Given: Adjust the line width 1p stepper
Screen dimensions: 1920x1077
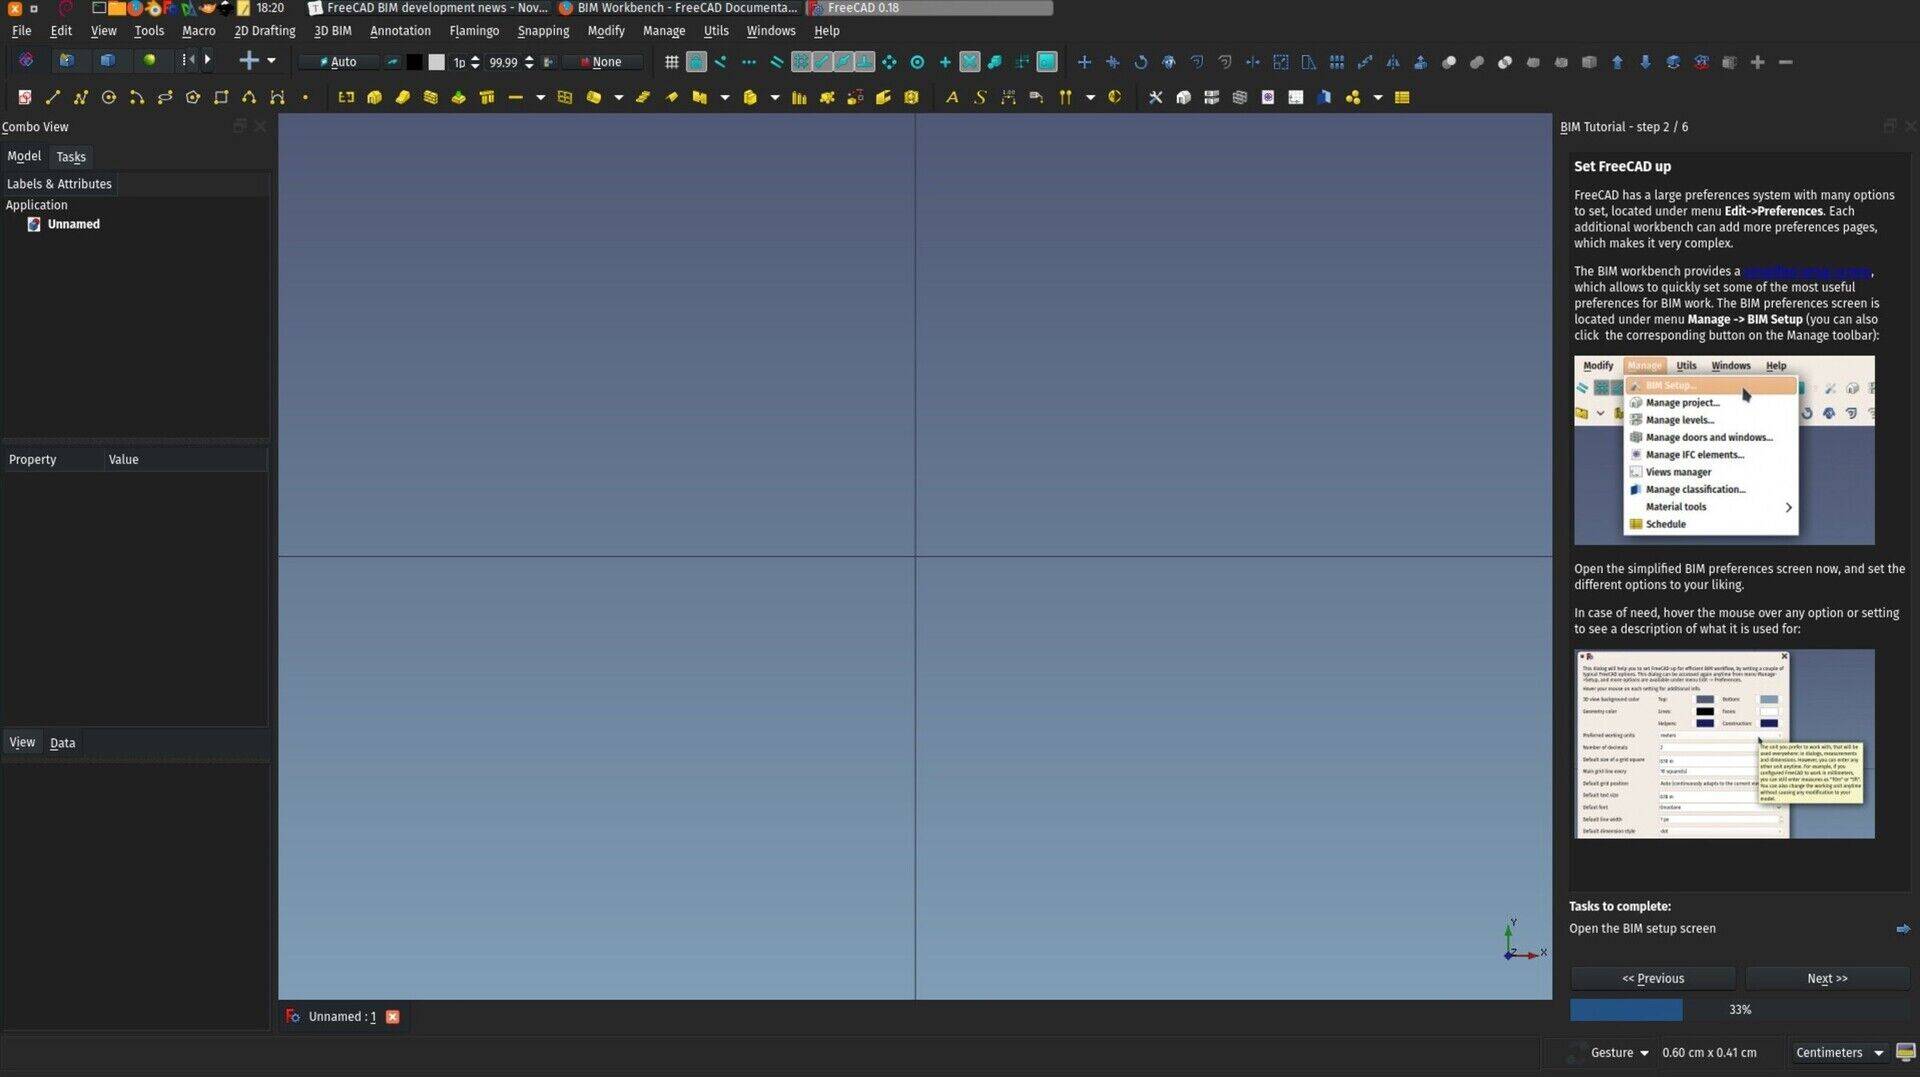Looking at the screenshot, I should 475,62.
